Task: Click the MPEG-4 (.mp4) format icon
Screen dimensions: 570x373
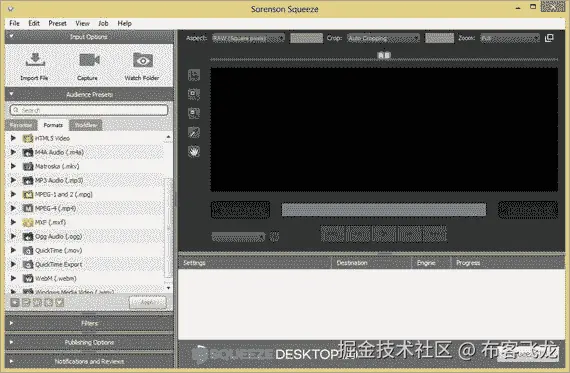Action: (28, 209)
